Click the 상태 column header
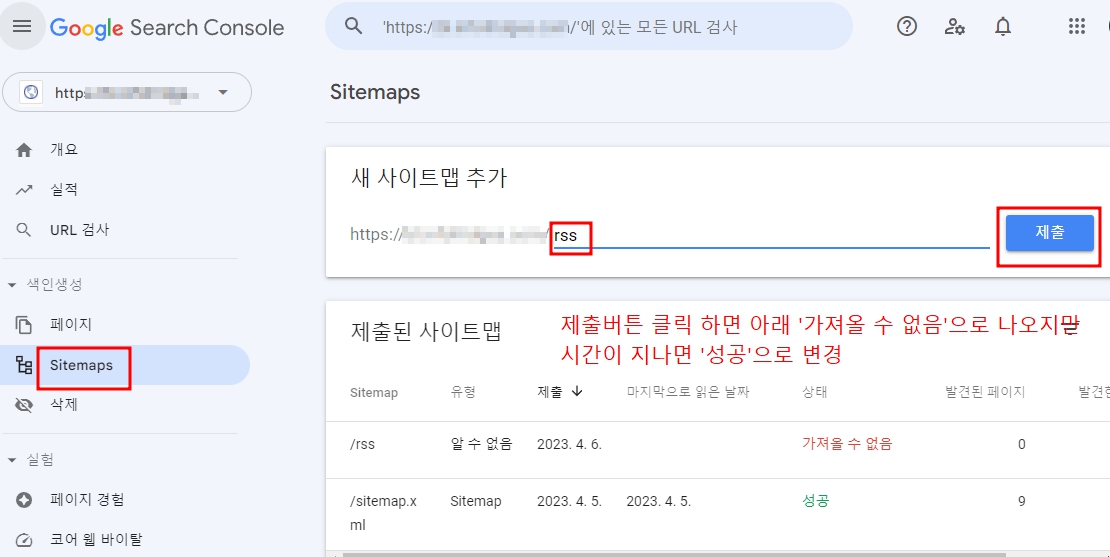Viewport: 1110px width, 557px height. pyautogui.click(x=814, y=392)
